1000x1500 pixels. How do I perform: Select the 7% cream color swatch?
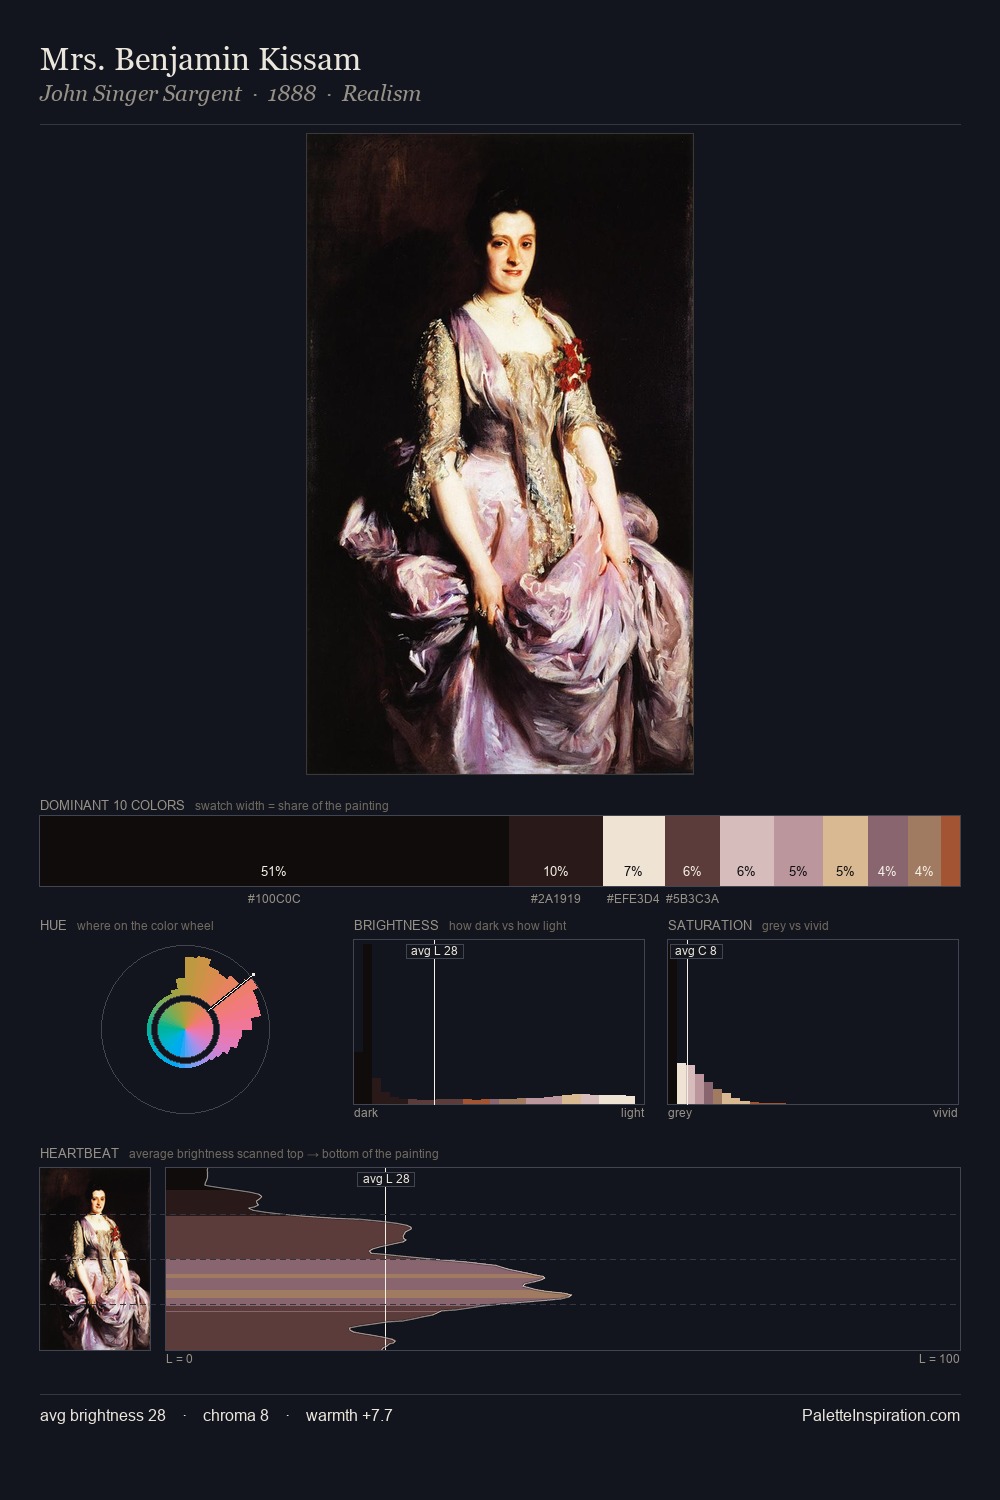pos(633,851)
